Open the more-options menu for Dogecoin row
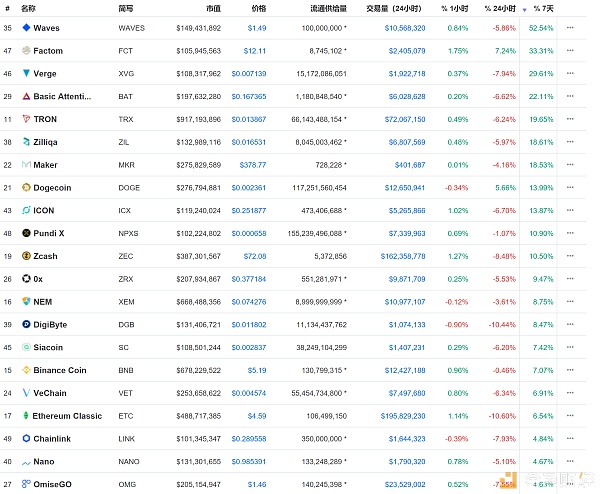600x494 pixels. coord(570,187)
